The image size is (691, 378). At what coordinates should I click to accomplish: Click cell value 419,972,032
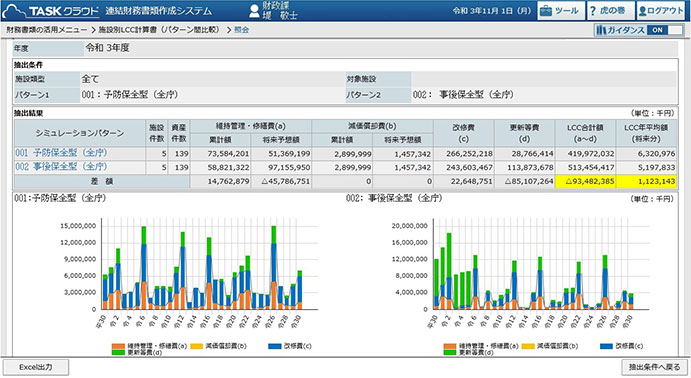click(586, 154)
